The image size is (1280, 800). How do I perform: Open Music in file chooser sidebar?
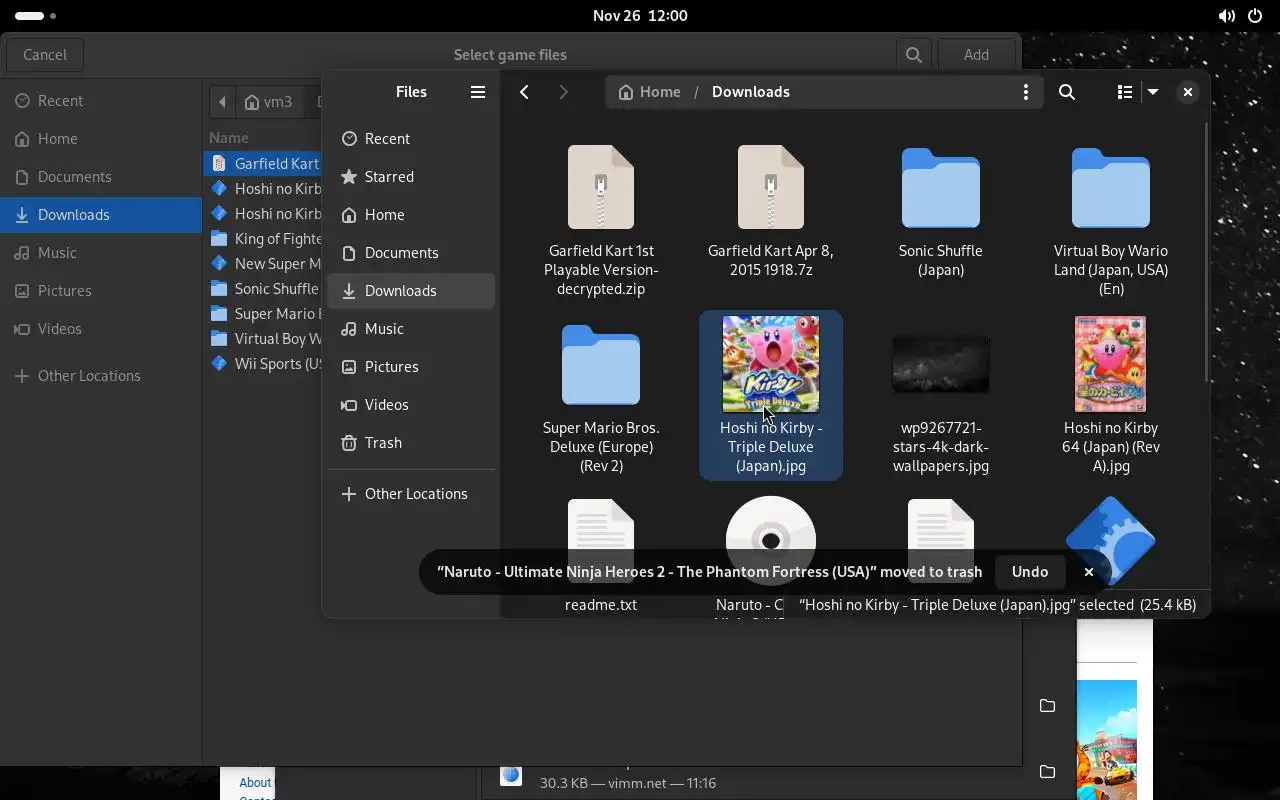101,253
